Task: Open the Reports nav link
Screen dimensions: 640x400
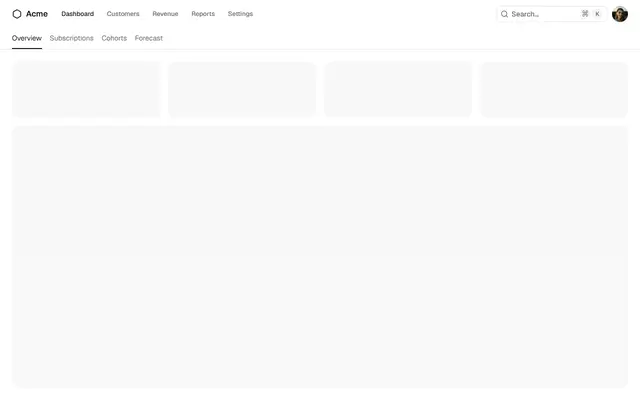Action: coord(203,14)
